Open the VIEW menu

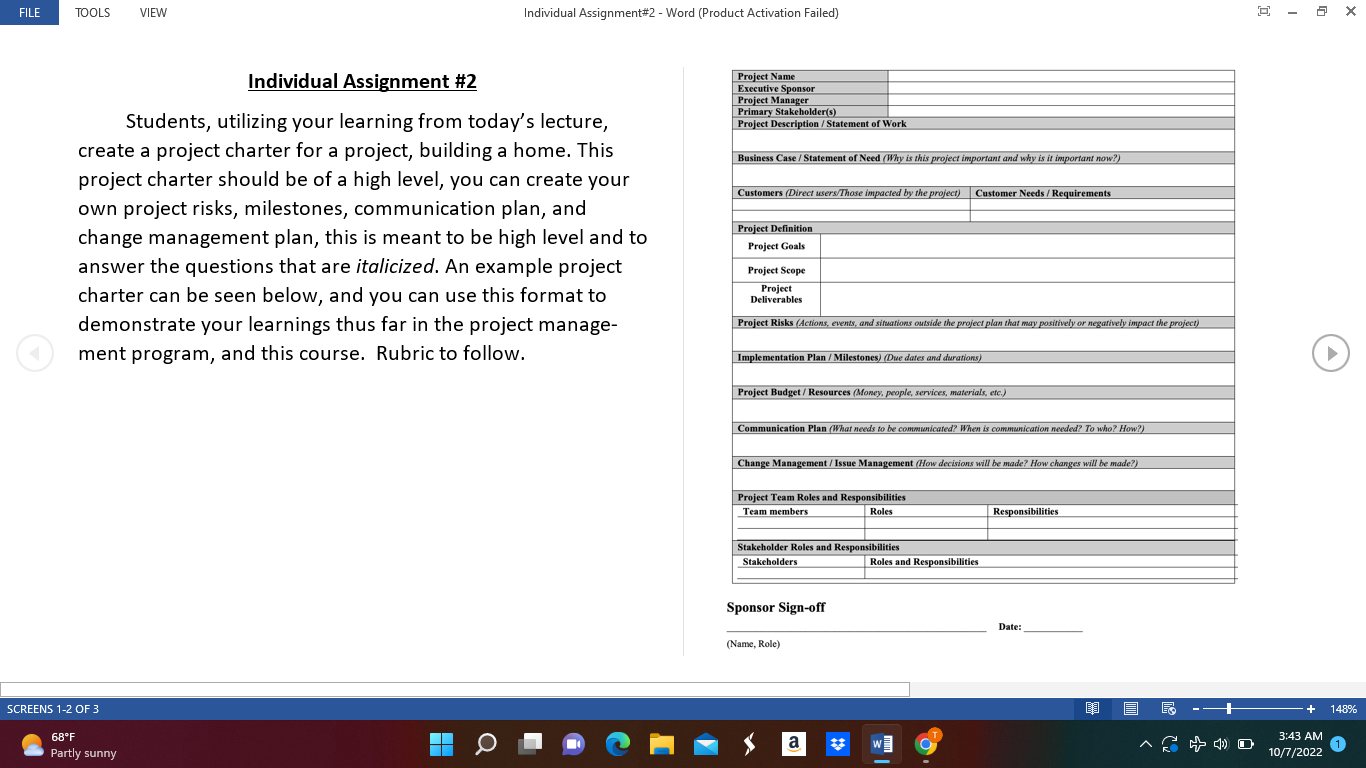point(152,12)
